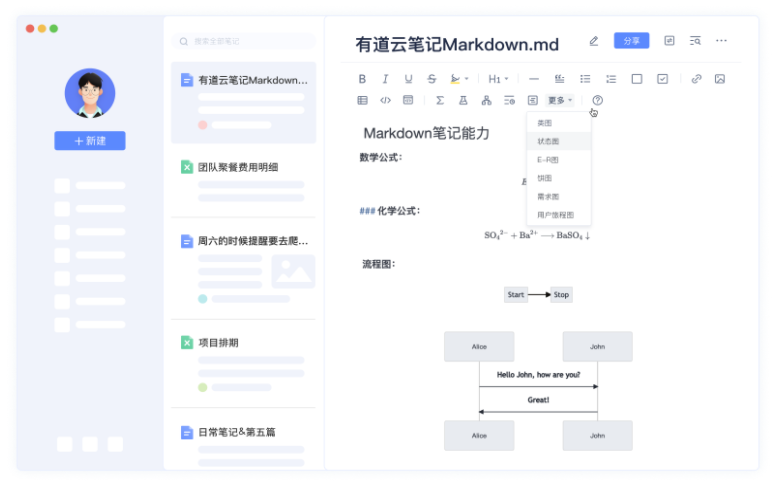Click the image thumbnail in the 周六 note
This screenshot has height=484, width=774.
pyautogui.click(x=293, y=271)
